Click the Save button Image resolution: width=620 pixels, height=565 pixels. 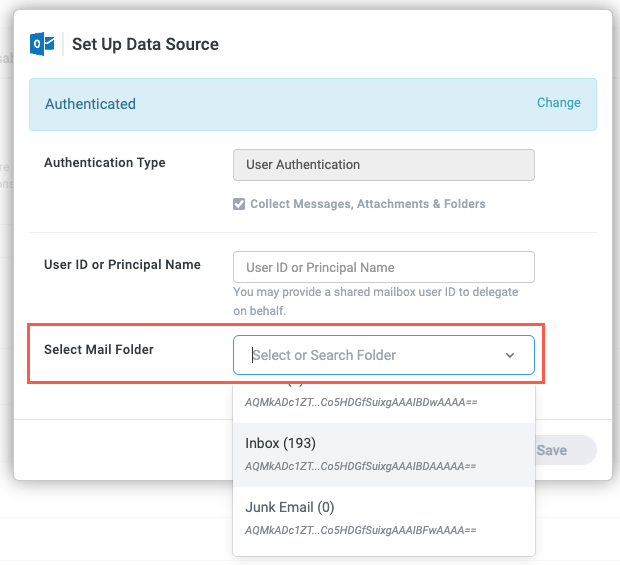tap(565, 450)
